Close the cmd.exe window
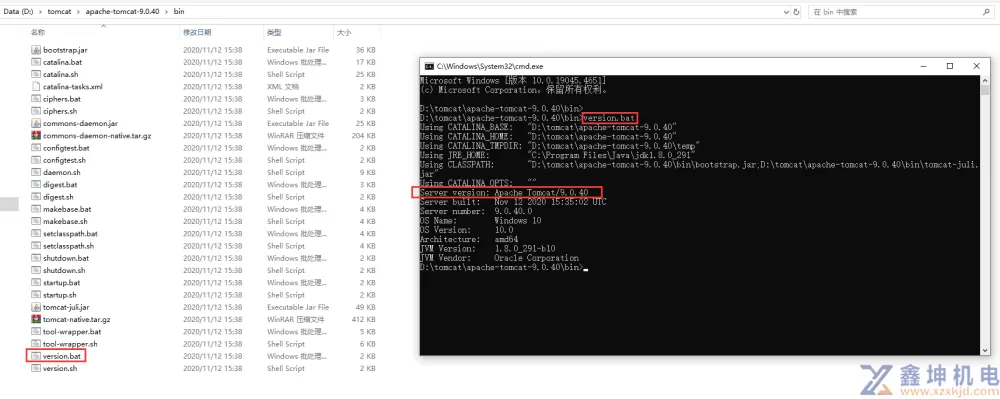Screen dimensions: 1000x399 click(976, 66)
